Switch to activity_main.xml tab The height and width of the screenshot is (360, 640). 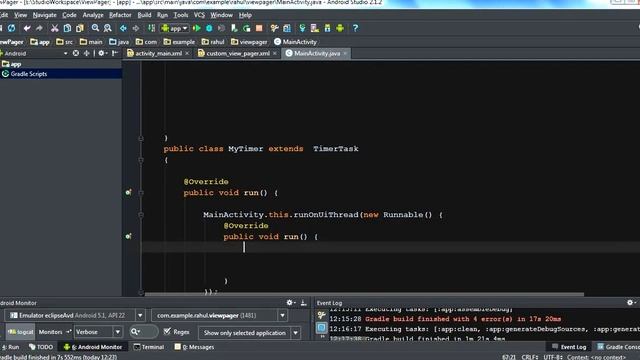pos(158,53)
